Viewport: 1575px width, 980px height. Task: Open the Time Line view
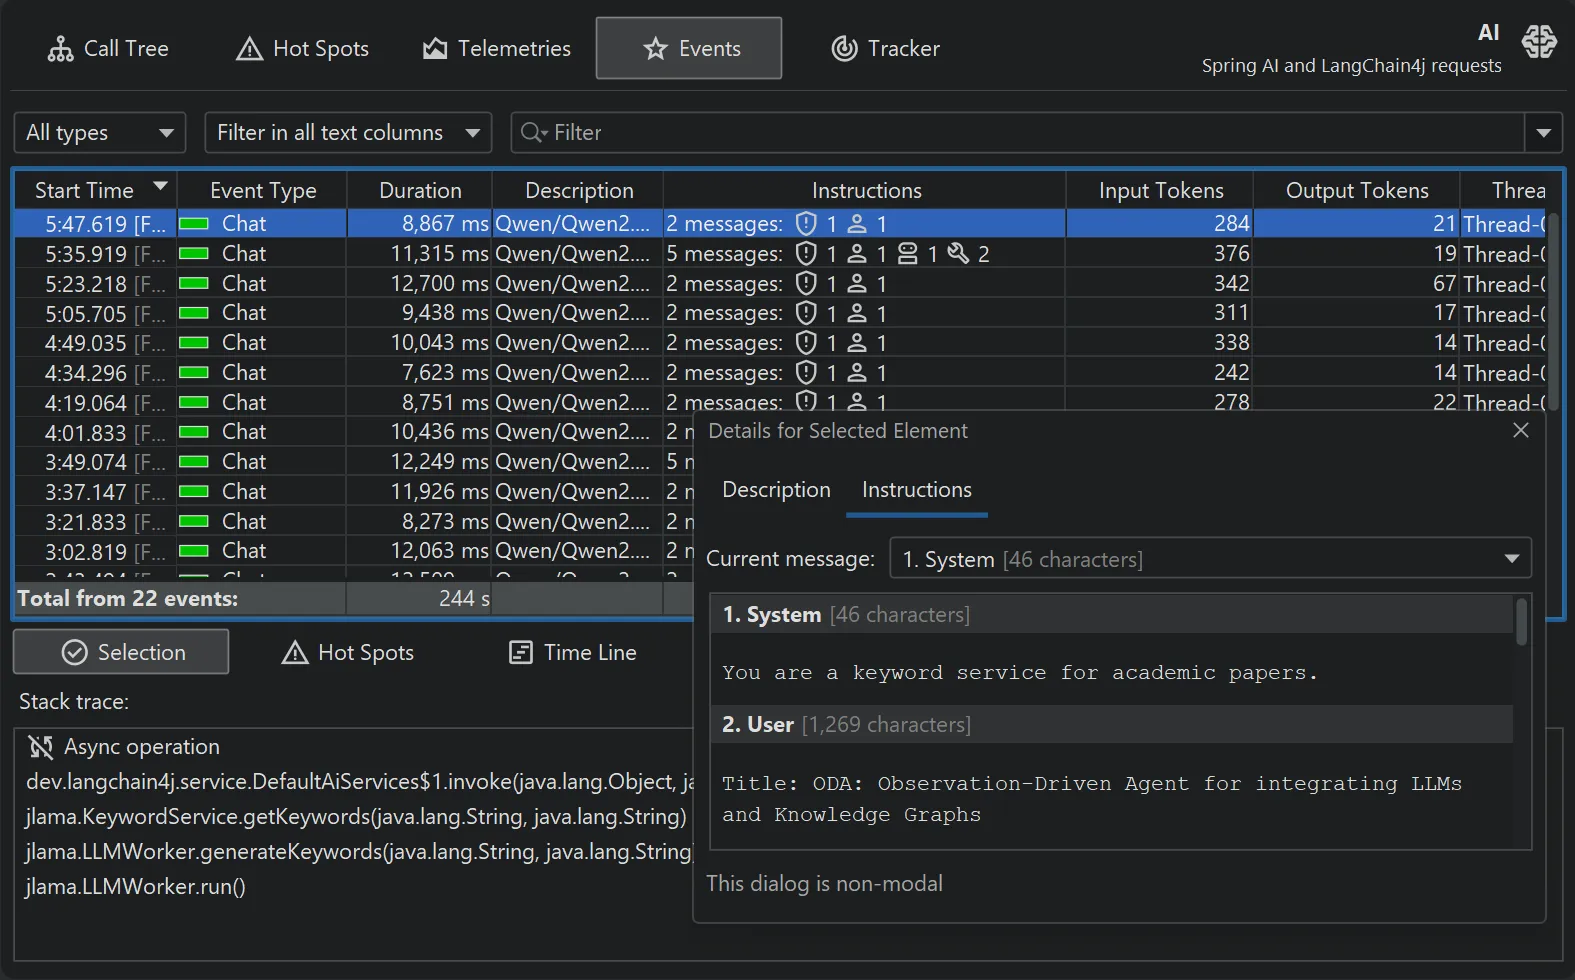click(572, 652)
